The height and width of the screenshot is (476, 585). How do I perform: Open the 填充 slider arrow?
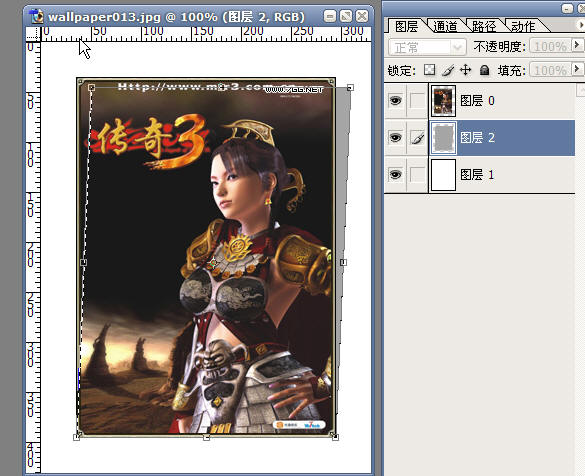pos(577,69)
